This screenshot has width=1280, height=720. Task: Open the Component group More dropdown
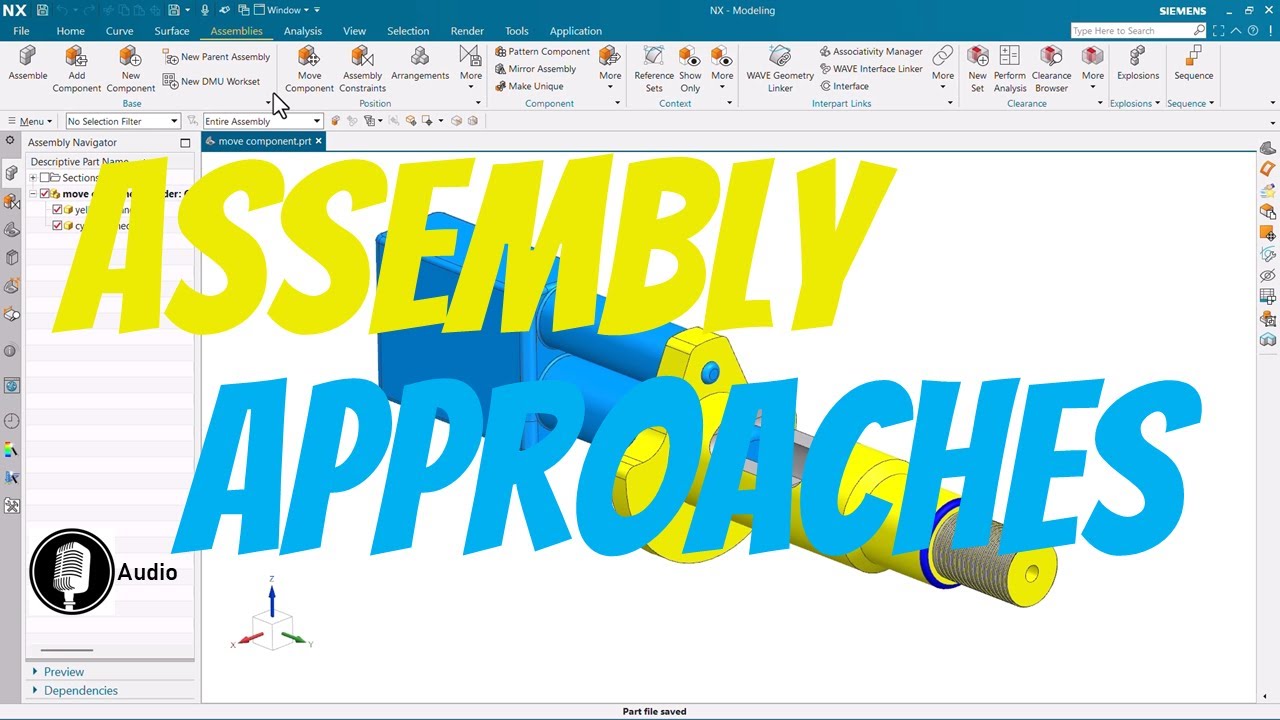(x=610, y=67)
